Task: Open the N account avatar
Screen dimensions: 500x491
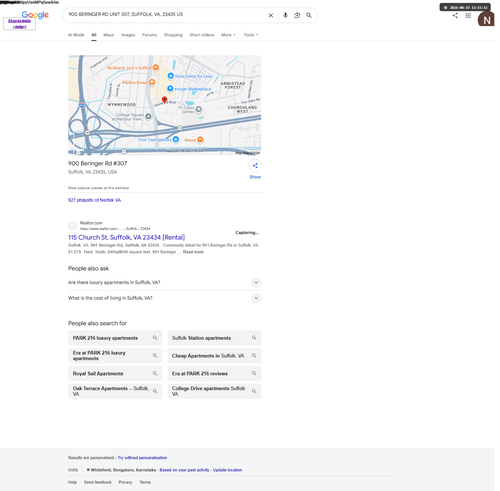Action: tap(486, 20)
